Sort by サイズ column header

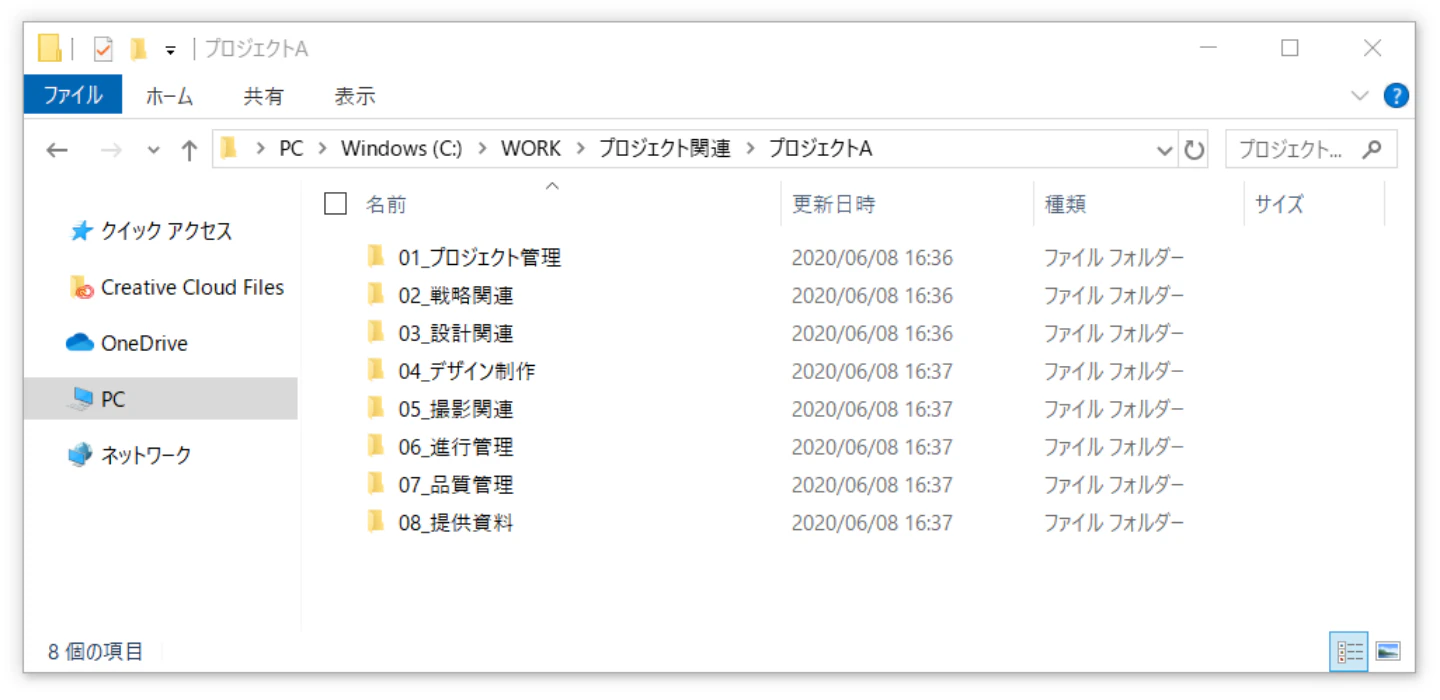pyautogui.click(x=1279, y=204)
